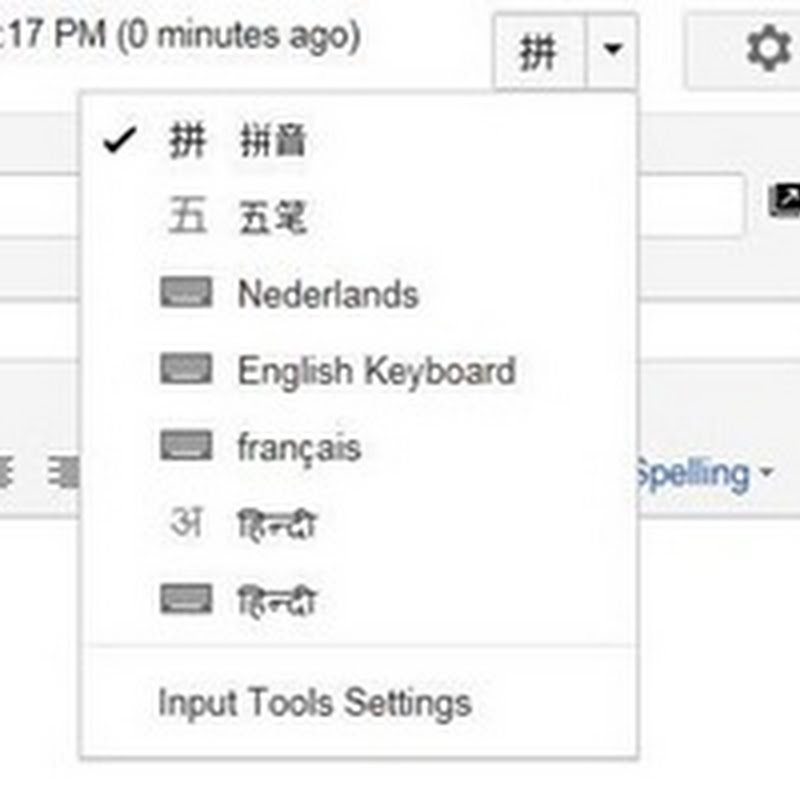Click the keyboard icon beside français

(186, 446)
